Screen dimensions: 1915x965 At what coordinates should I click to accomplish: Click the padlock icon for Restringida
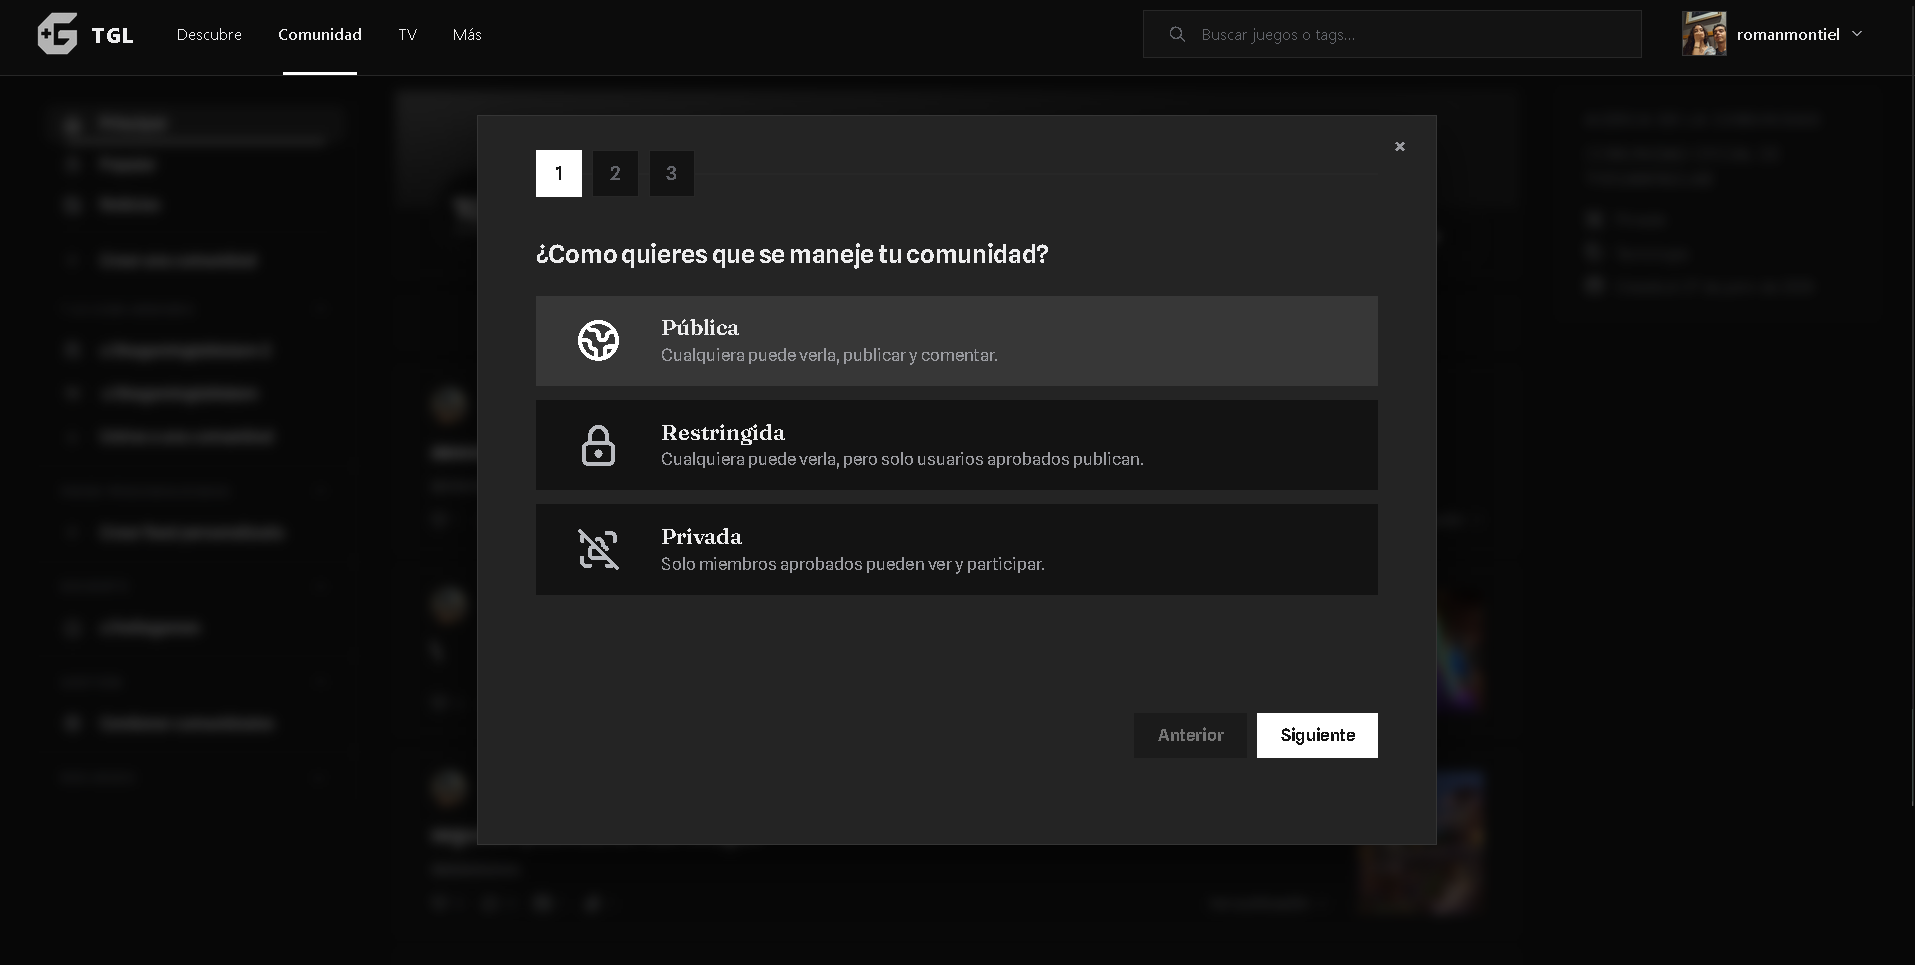[598, 446]
